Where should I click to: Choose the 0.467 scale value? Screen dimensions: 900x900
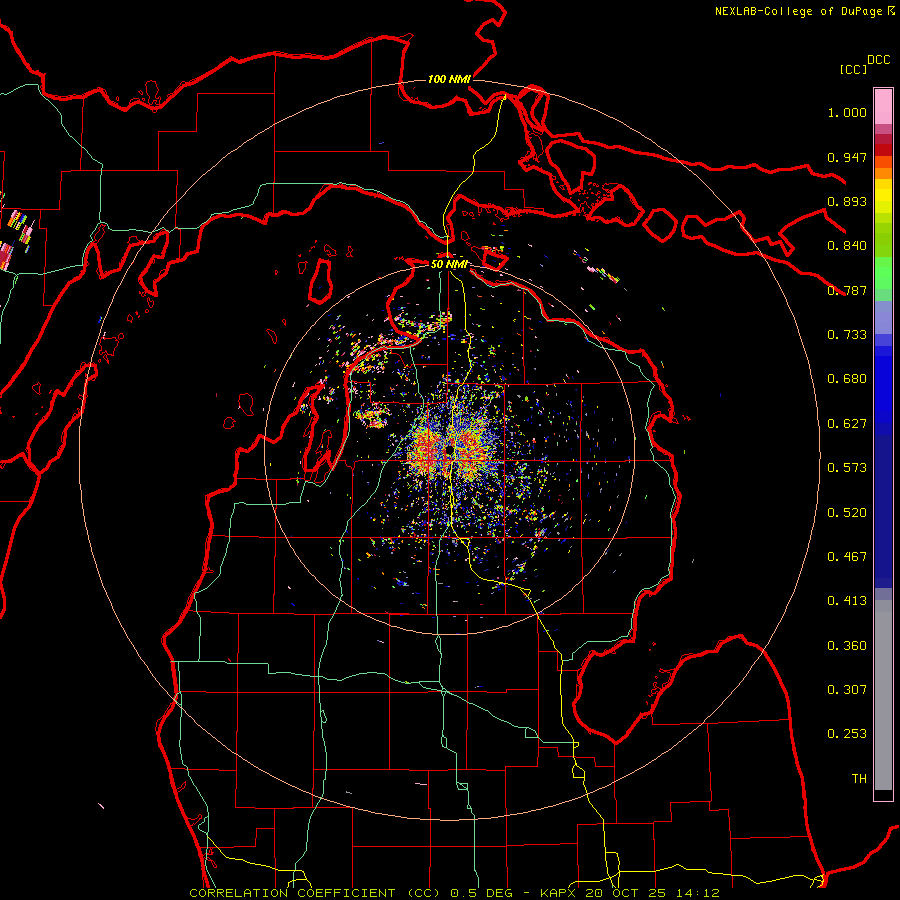click(x=847, y=557)
